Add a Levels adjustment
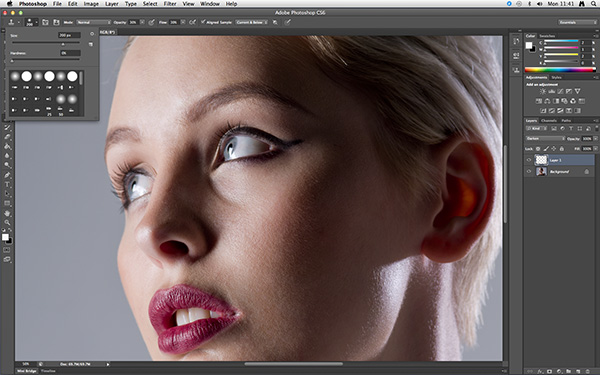Viewport: 600px width, 375px height. click(551, 91)
